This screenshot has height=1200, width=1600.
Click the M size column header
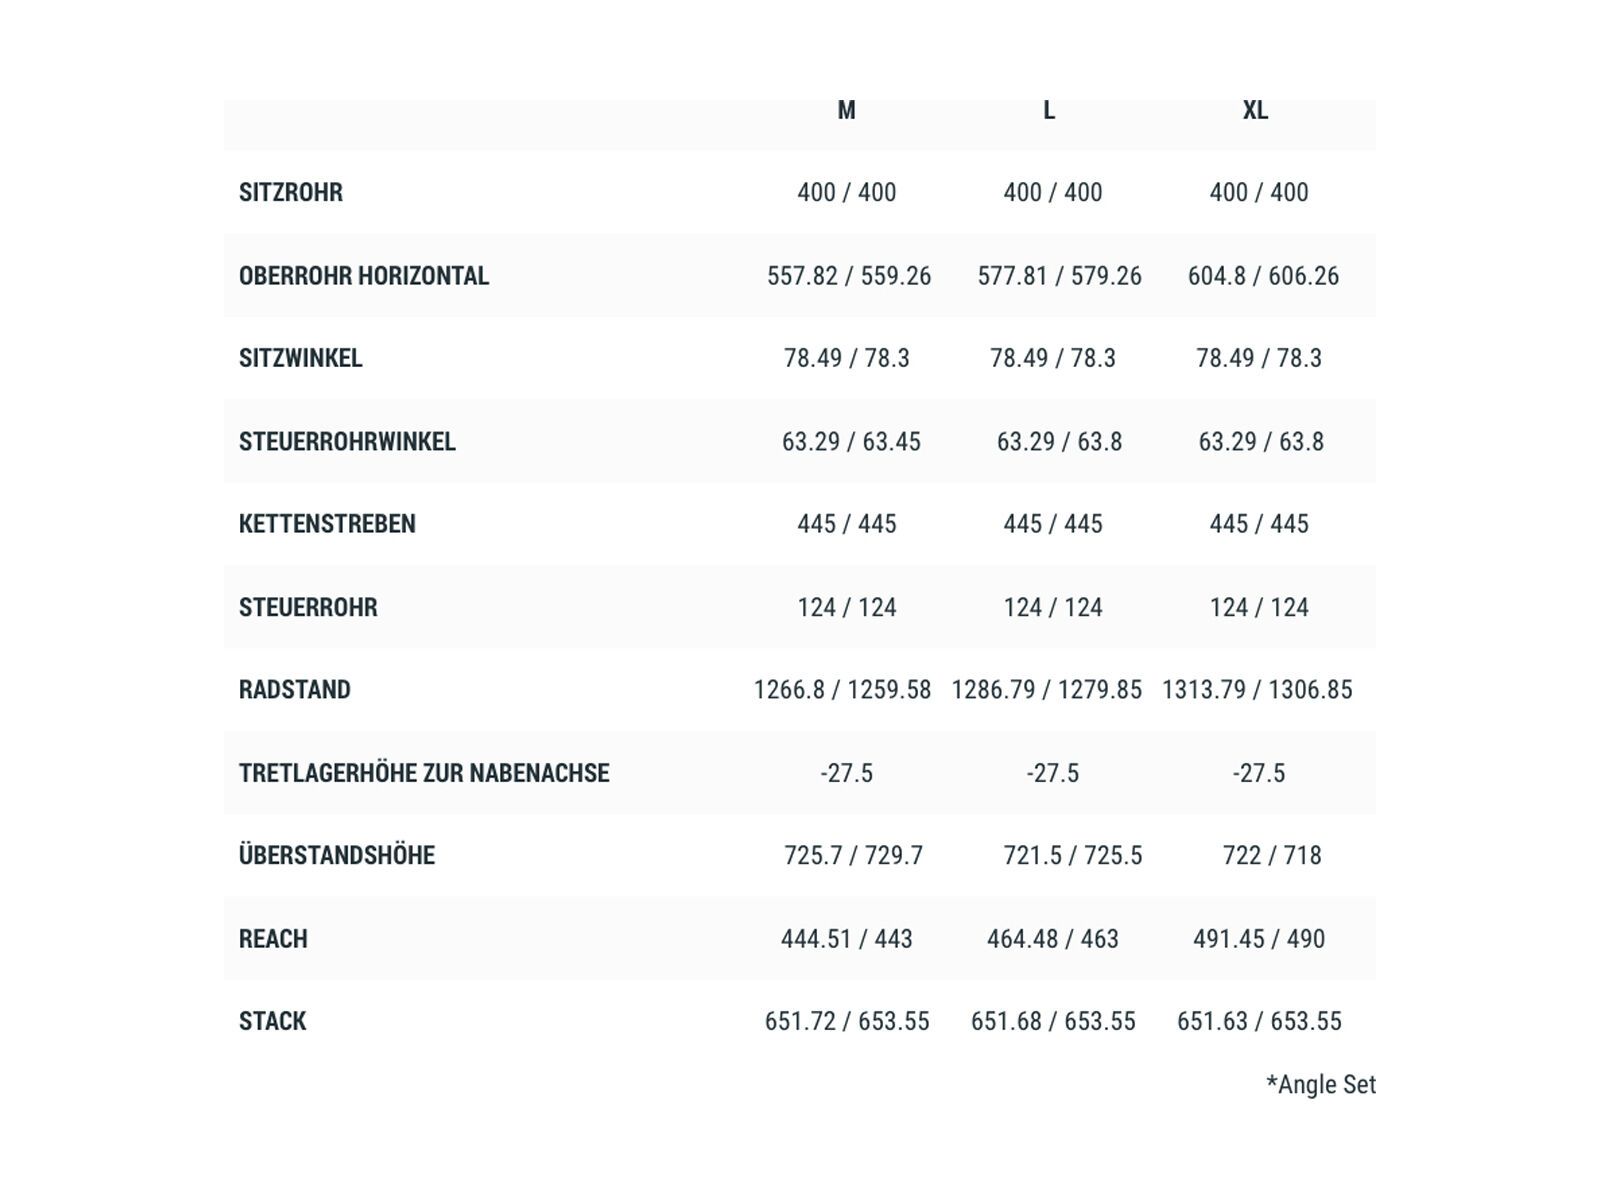[846, 111]
